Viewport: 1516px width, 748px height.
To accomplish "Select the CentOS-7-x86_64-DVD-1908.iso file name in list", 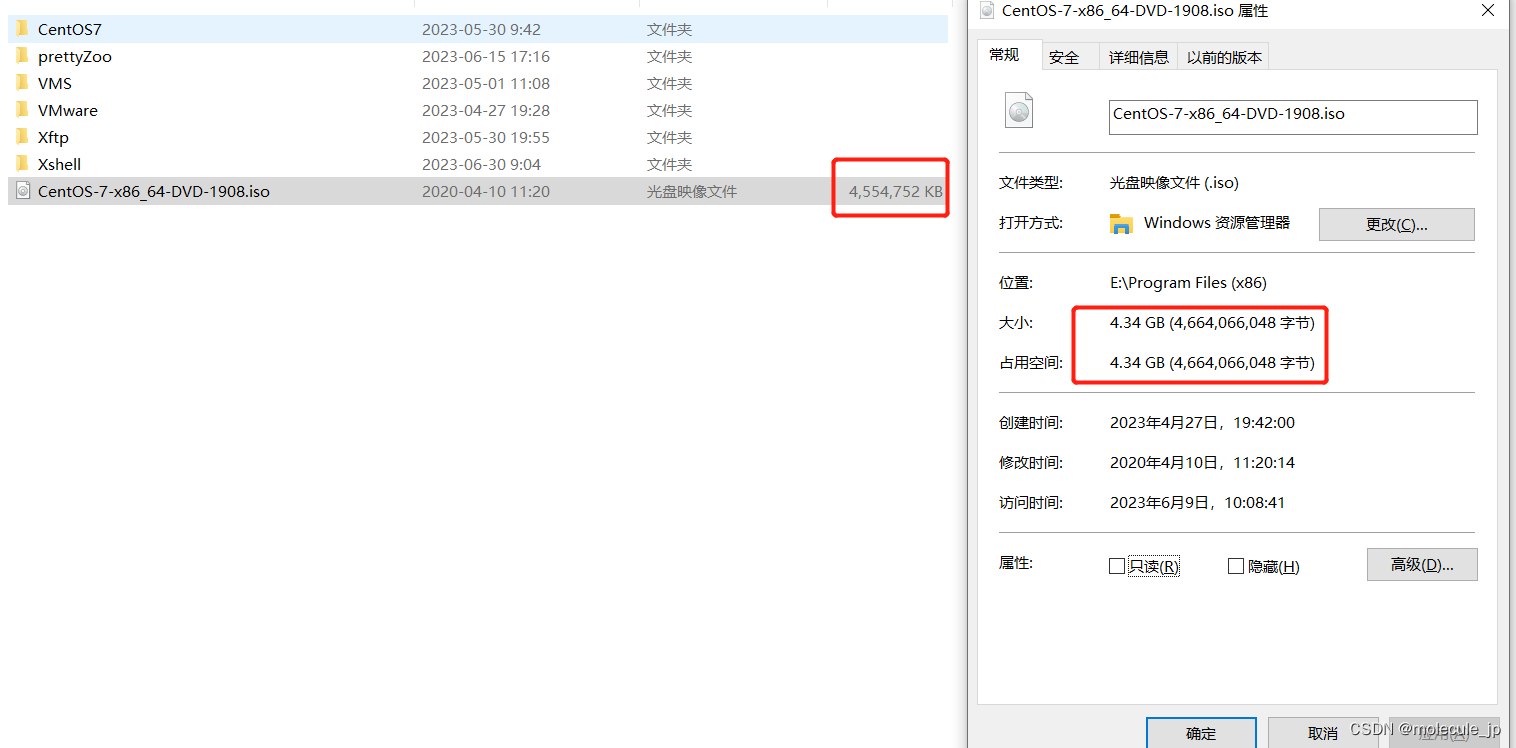I will (154, 191).
